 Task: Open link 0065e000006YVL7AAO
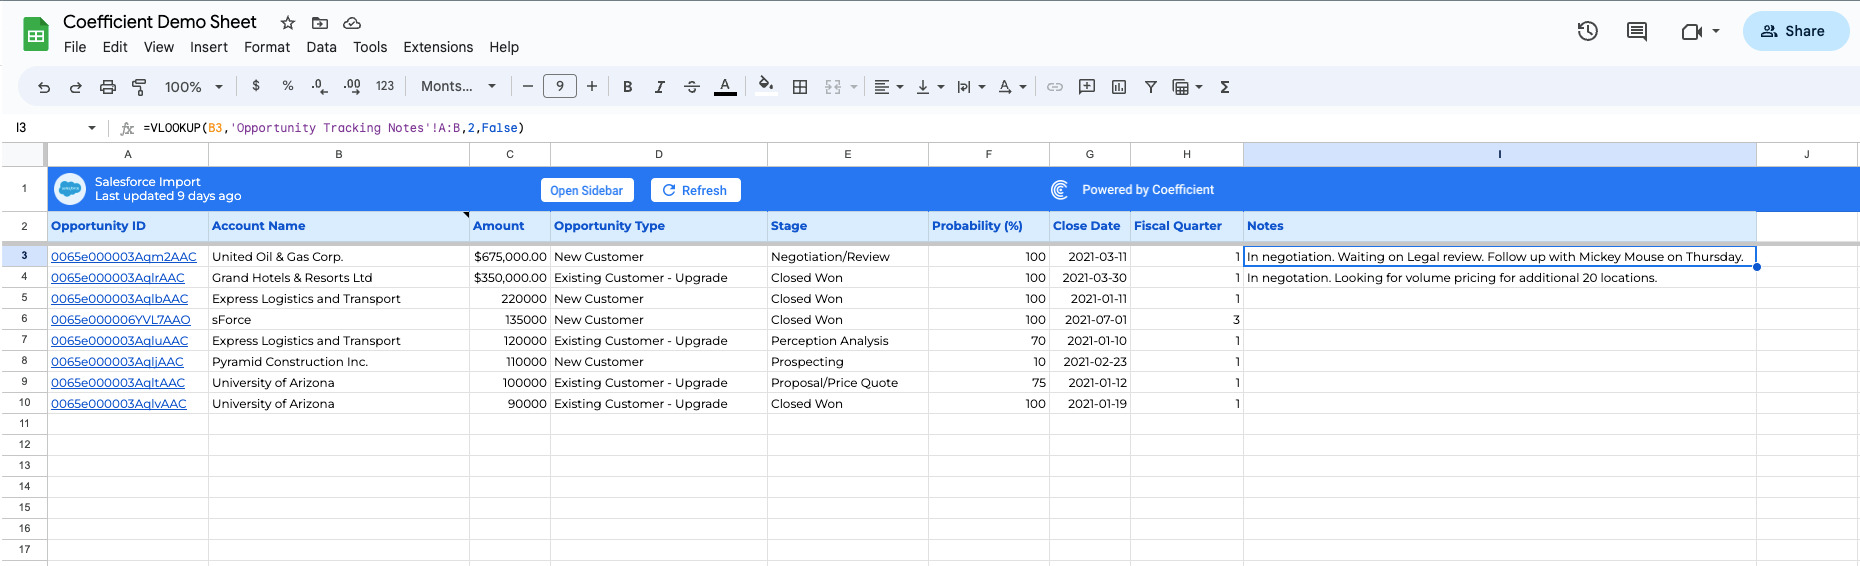[121, 320]
